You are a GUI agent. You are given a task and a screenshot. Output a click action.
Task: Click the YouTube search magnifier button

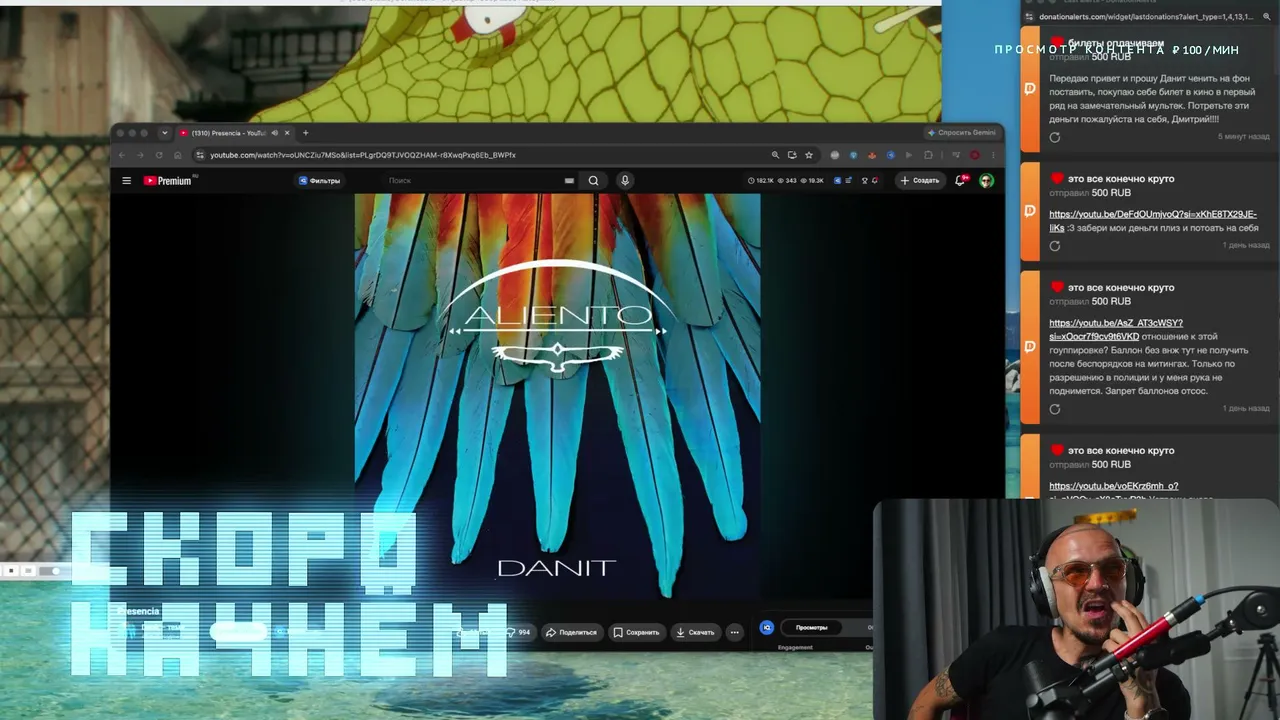(x=593, y=181)
